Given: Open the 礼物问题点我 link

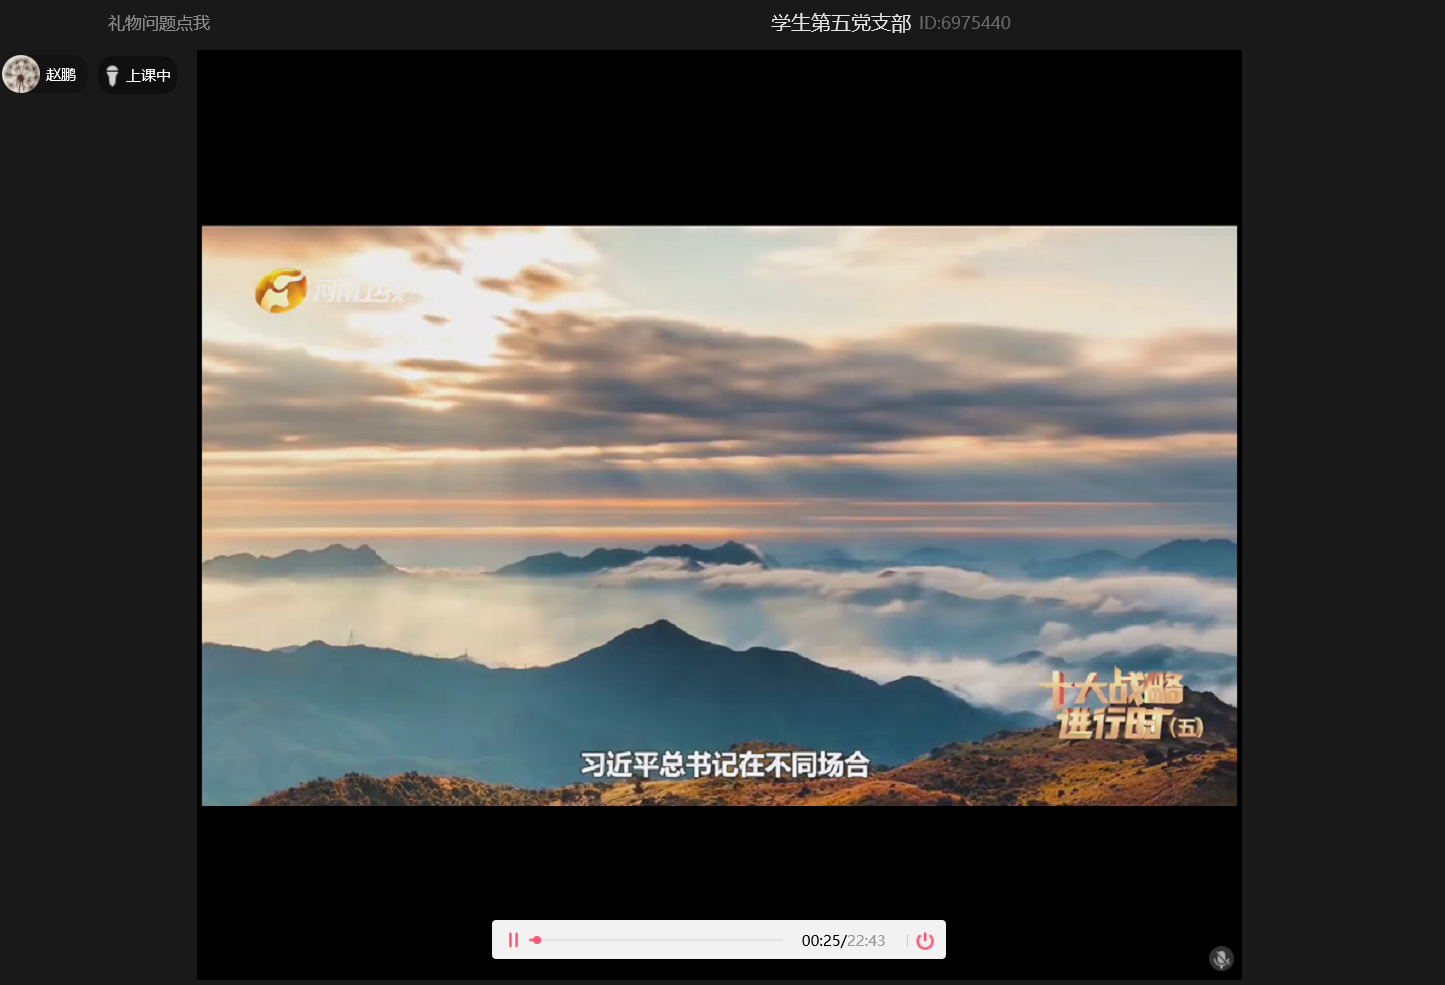Looking at the screenshot, I should click(x=159, y=23).
